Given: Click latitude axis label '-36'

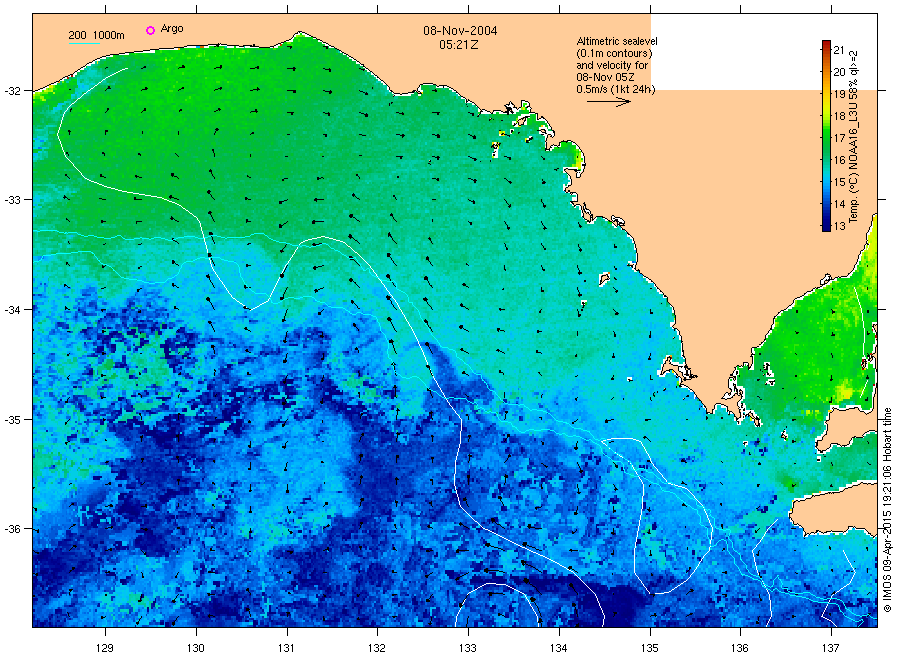Looking at the screenshot, I should (x=12, y=529).
